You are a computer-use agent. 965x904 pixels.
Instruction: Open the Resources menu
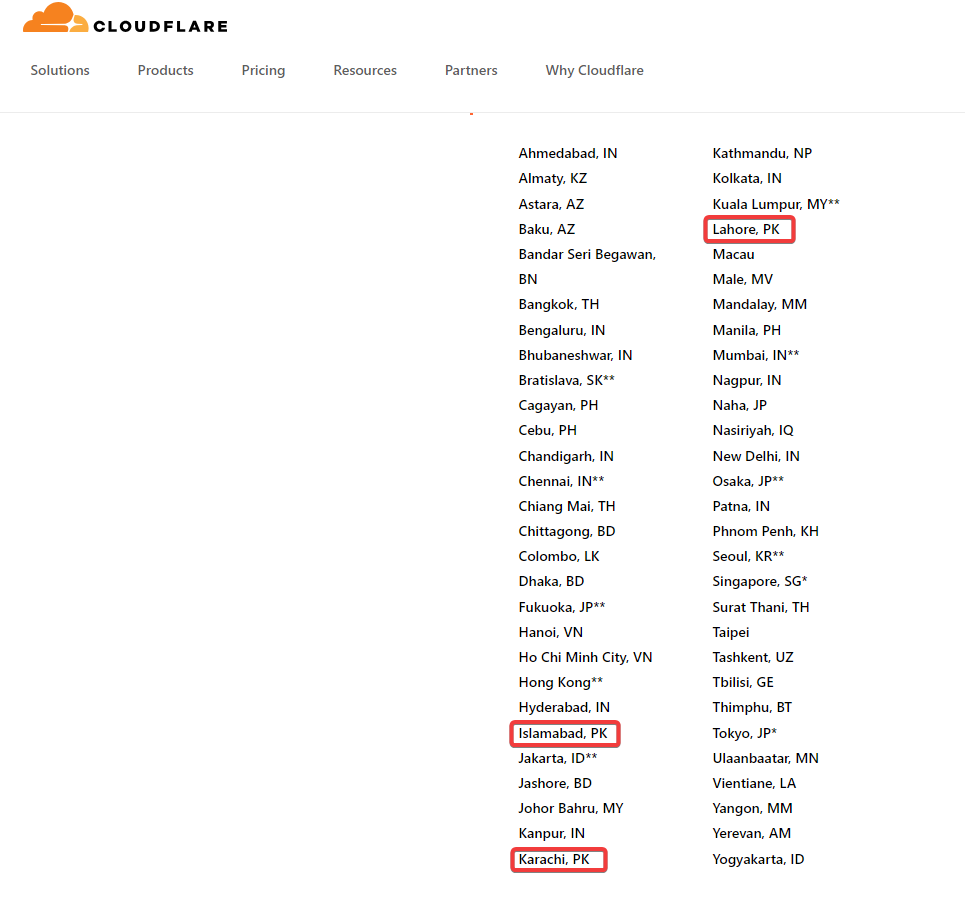(x=365, y=70)
